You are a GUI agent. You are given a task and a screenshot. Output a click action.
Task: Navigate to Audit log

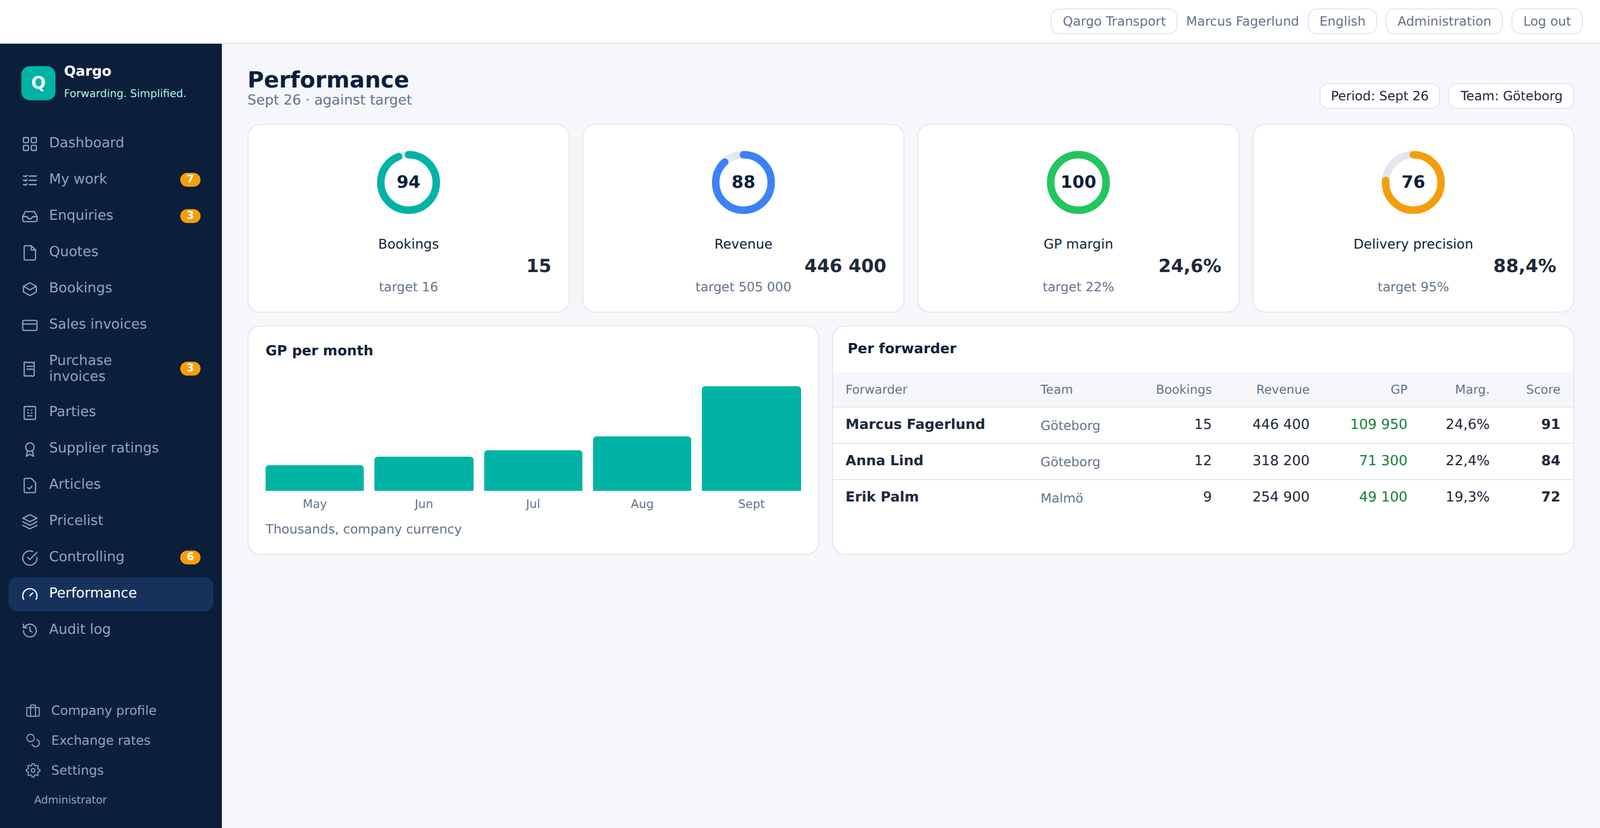tap(111, 629)
